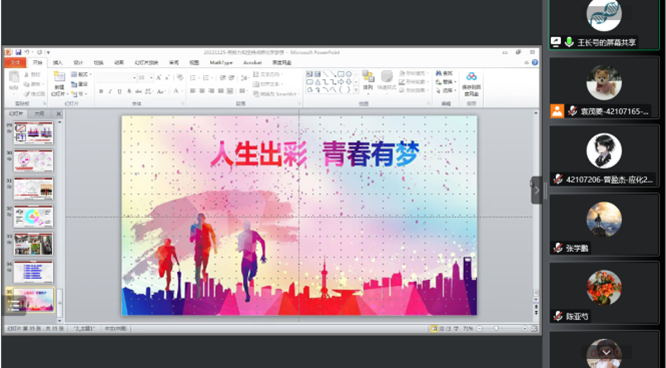This screenshot has width=666, height=368.
Task: Expand the shapes gallery more arrow
Action: (356, 90)
